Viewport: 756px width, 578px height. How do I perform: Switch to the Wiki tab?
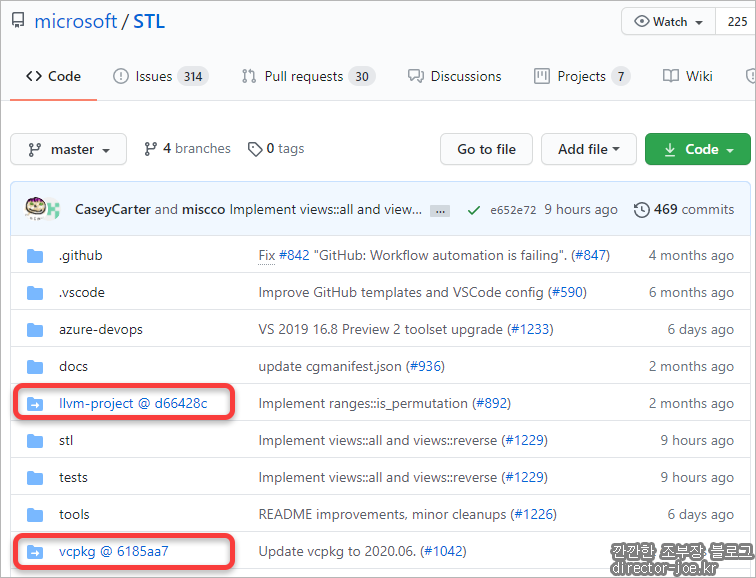coord(688,76)
